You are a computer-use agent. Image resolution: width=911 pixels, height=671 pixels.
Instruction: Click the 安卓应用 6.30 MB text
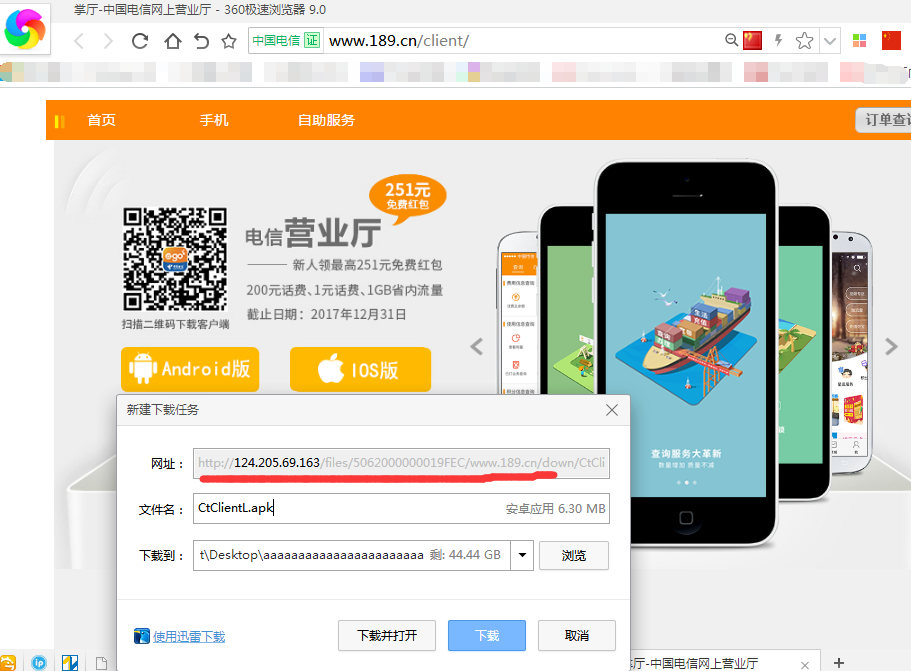click(555, 509)
